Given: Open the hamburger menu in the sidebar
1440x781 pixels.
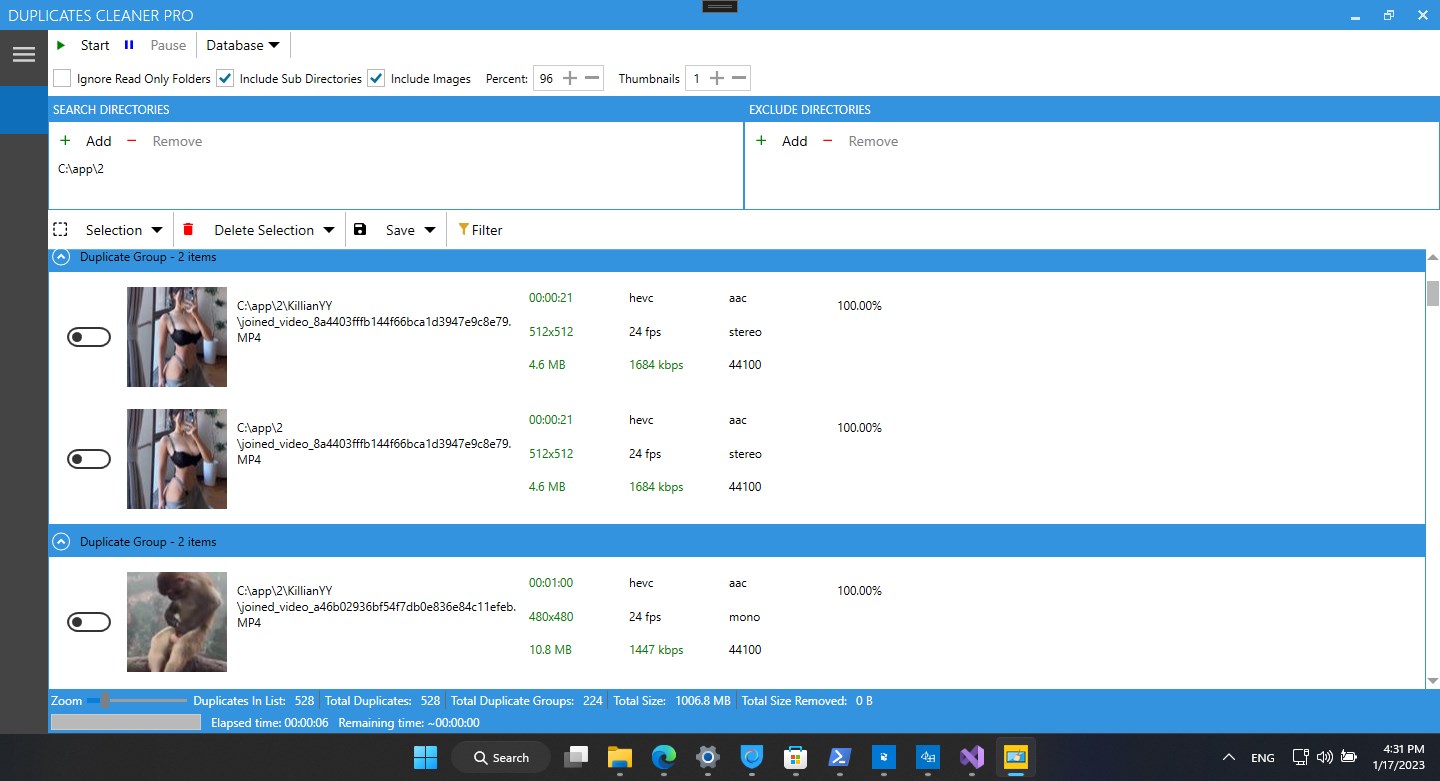Looking at the screenshot, I should point(24,54).
